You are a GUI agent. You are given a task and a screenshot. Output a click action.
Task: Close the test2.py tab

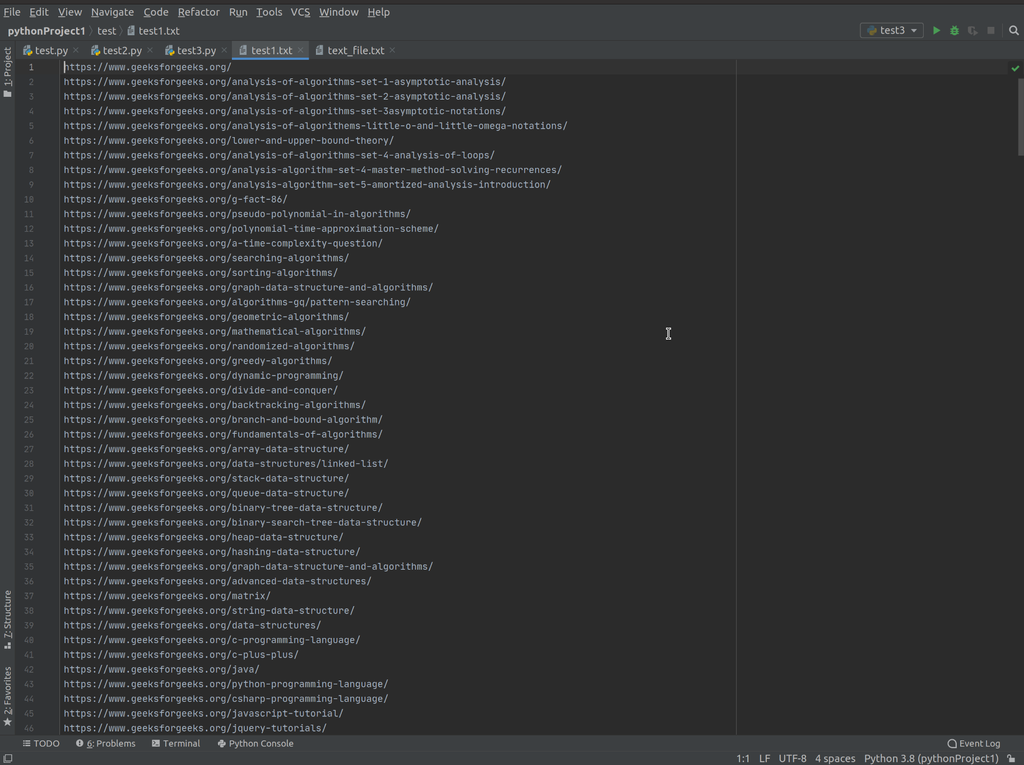coord(150,50)
